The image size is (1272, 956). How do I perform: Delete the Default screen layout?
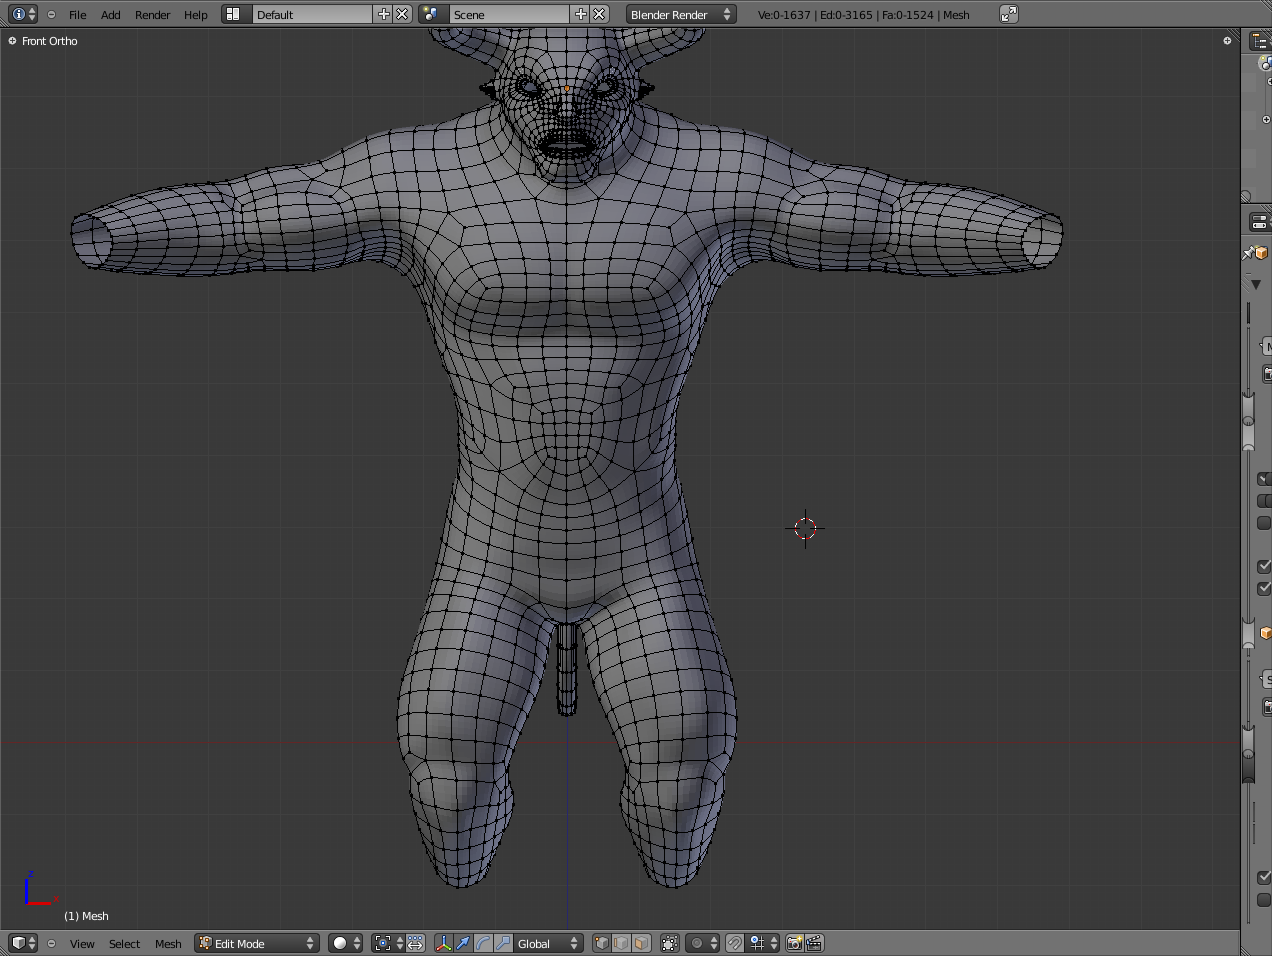coord(402,14)
